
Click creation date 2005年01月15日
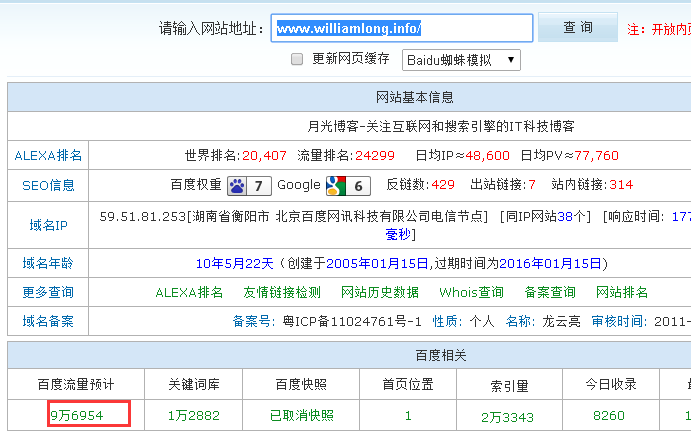[x=377, y=264]
